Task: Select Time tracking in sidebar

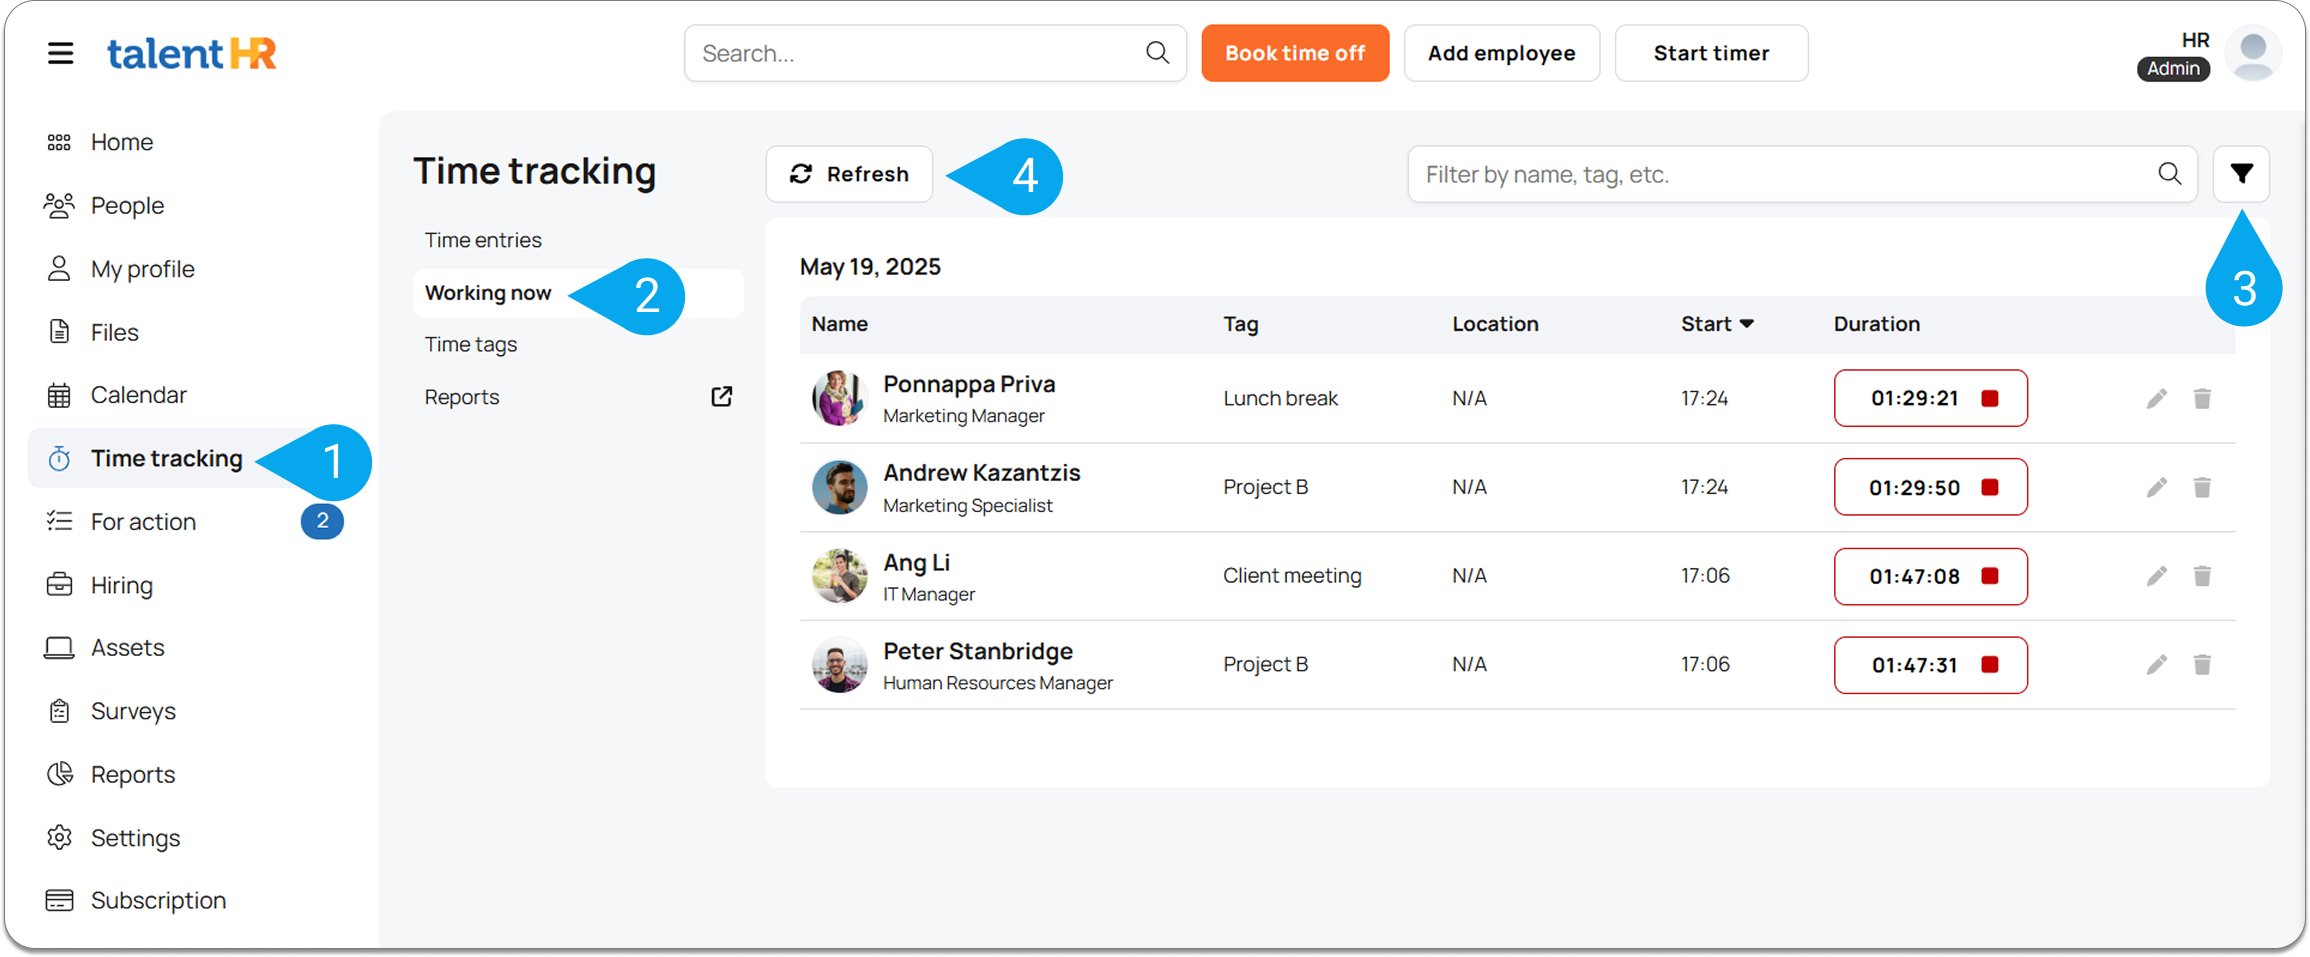Action: click(166, 458)
